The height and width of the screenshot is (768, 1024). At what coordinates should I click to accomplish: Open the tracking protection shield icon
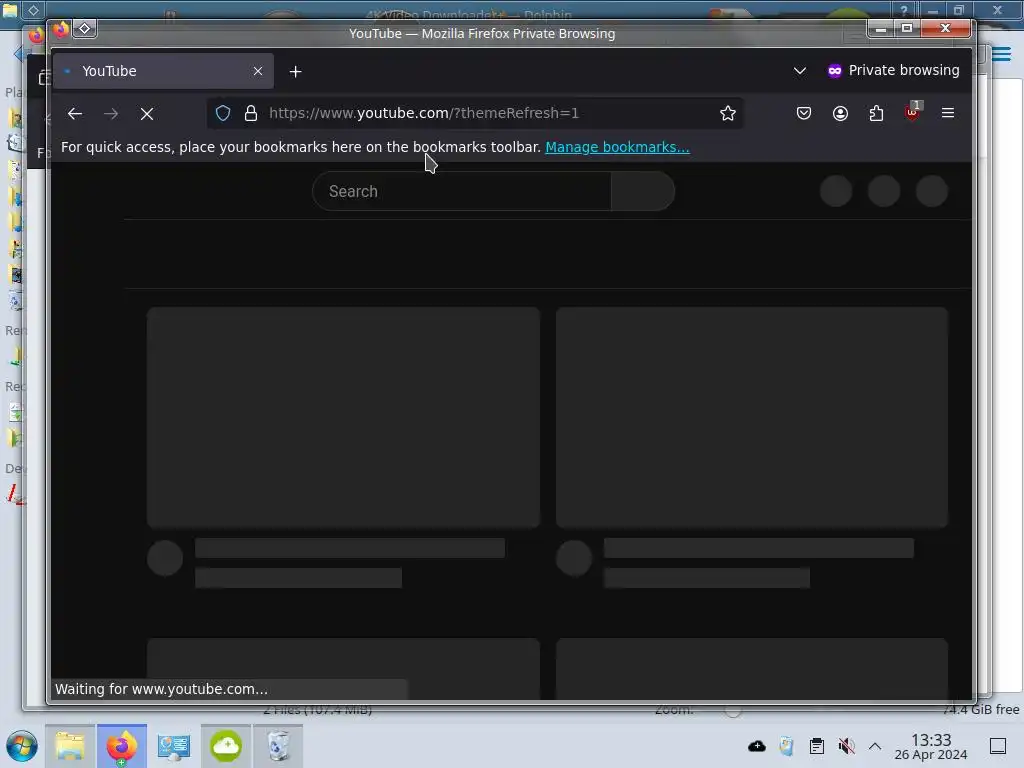(223, 113)
